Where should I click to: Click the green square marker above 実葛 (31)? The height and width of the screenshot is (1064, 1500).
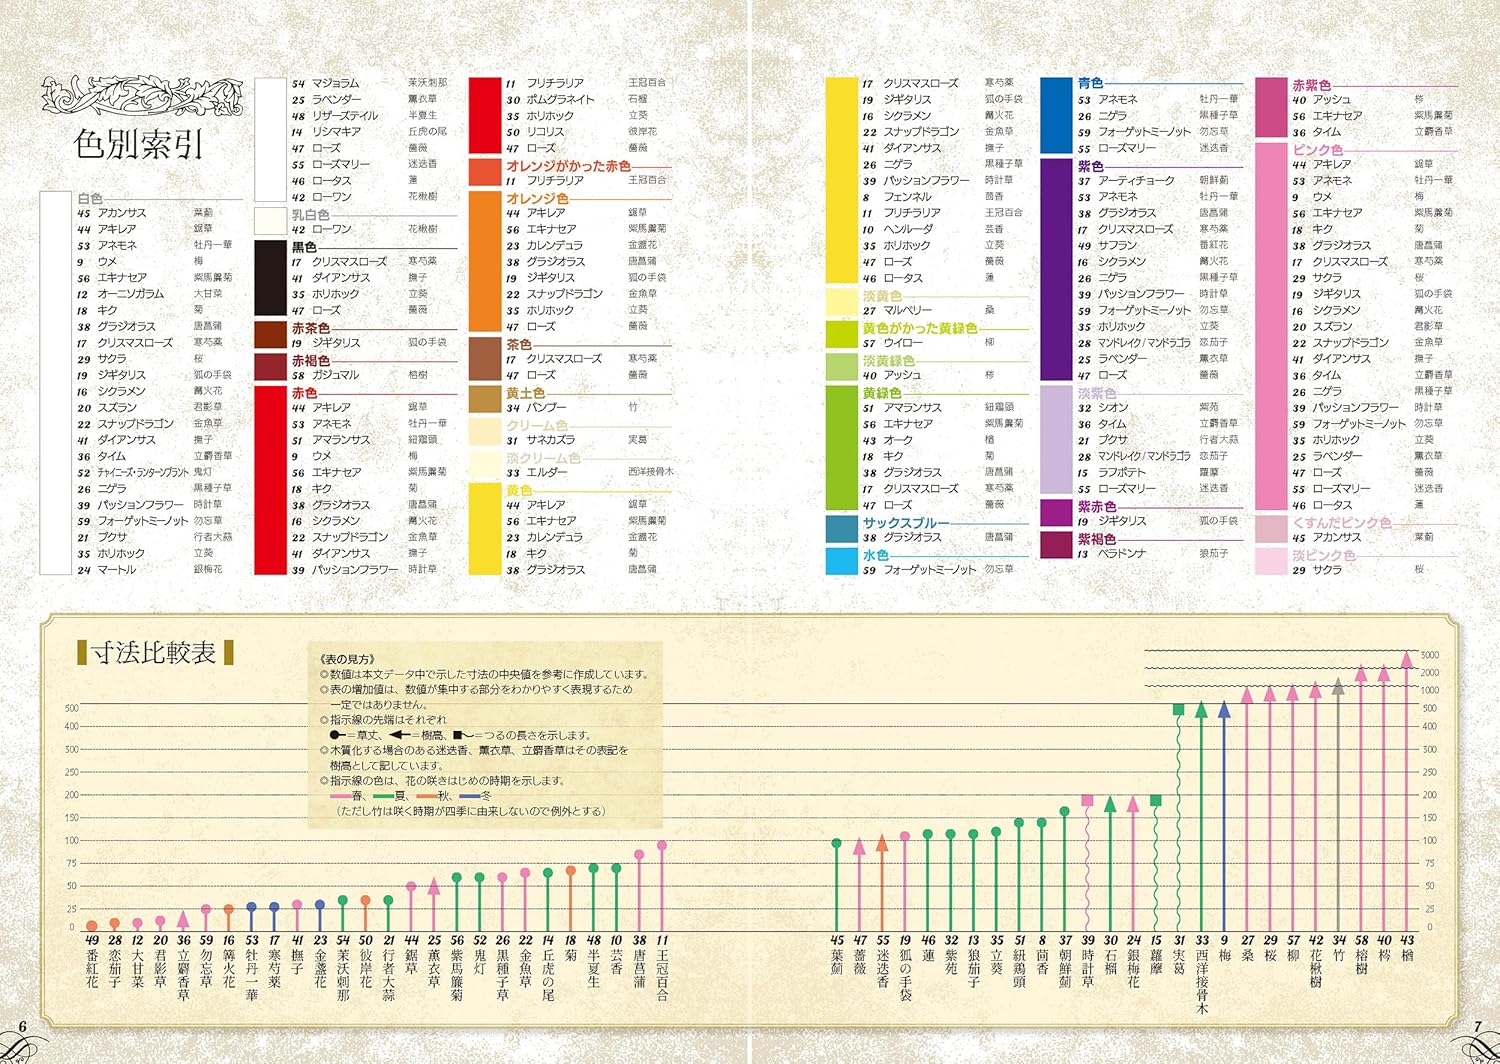(x=1179, y=710)
